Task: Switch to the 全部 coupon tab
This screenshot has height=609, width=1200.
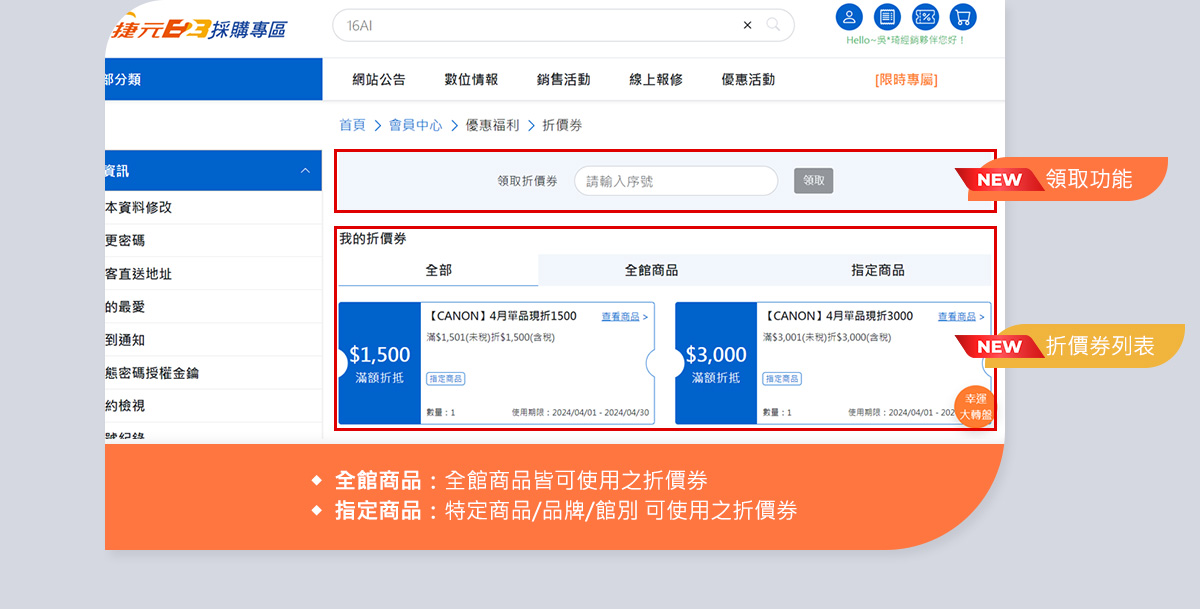Action: point(438,270)
